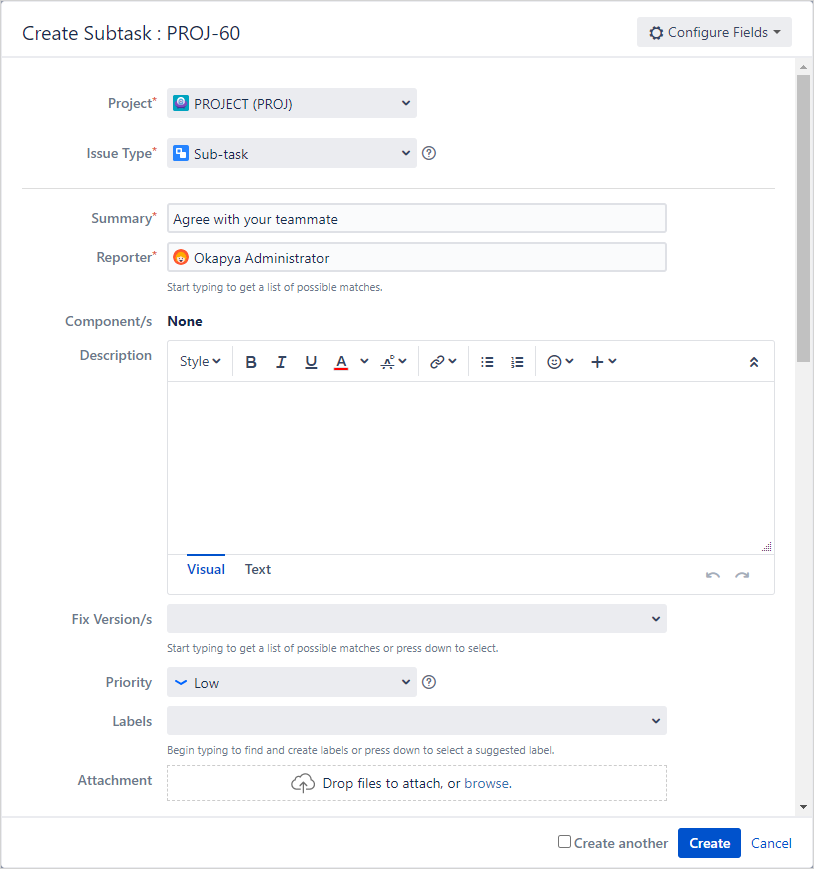Viewport: 814px width, 869px height.
Task: Apply bold formatting in the description editor
Action: 251,361
